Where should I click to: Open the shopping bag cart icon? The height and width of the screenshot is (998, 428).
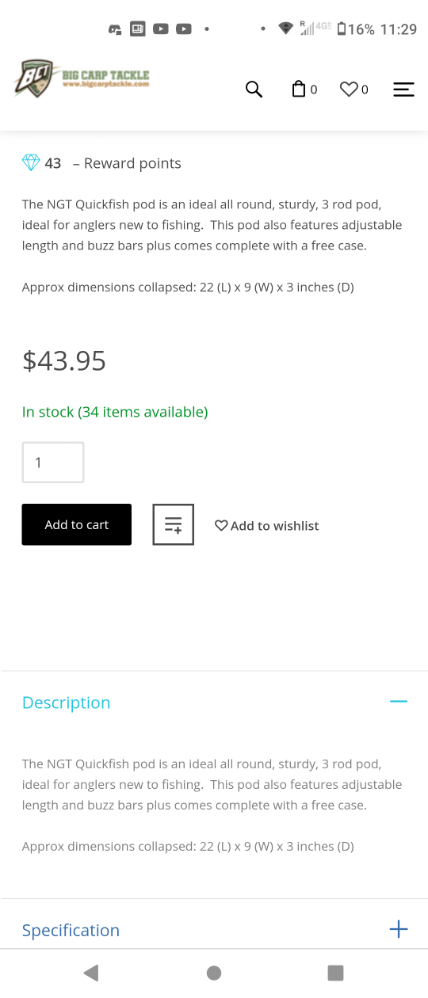(x=298, y=89)
